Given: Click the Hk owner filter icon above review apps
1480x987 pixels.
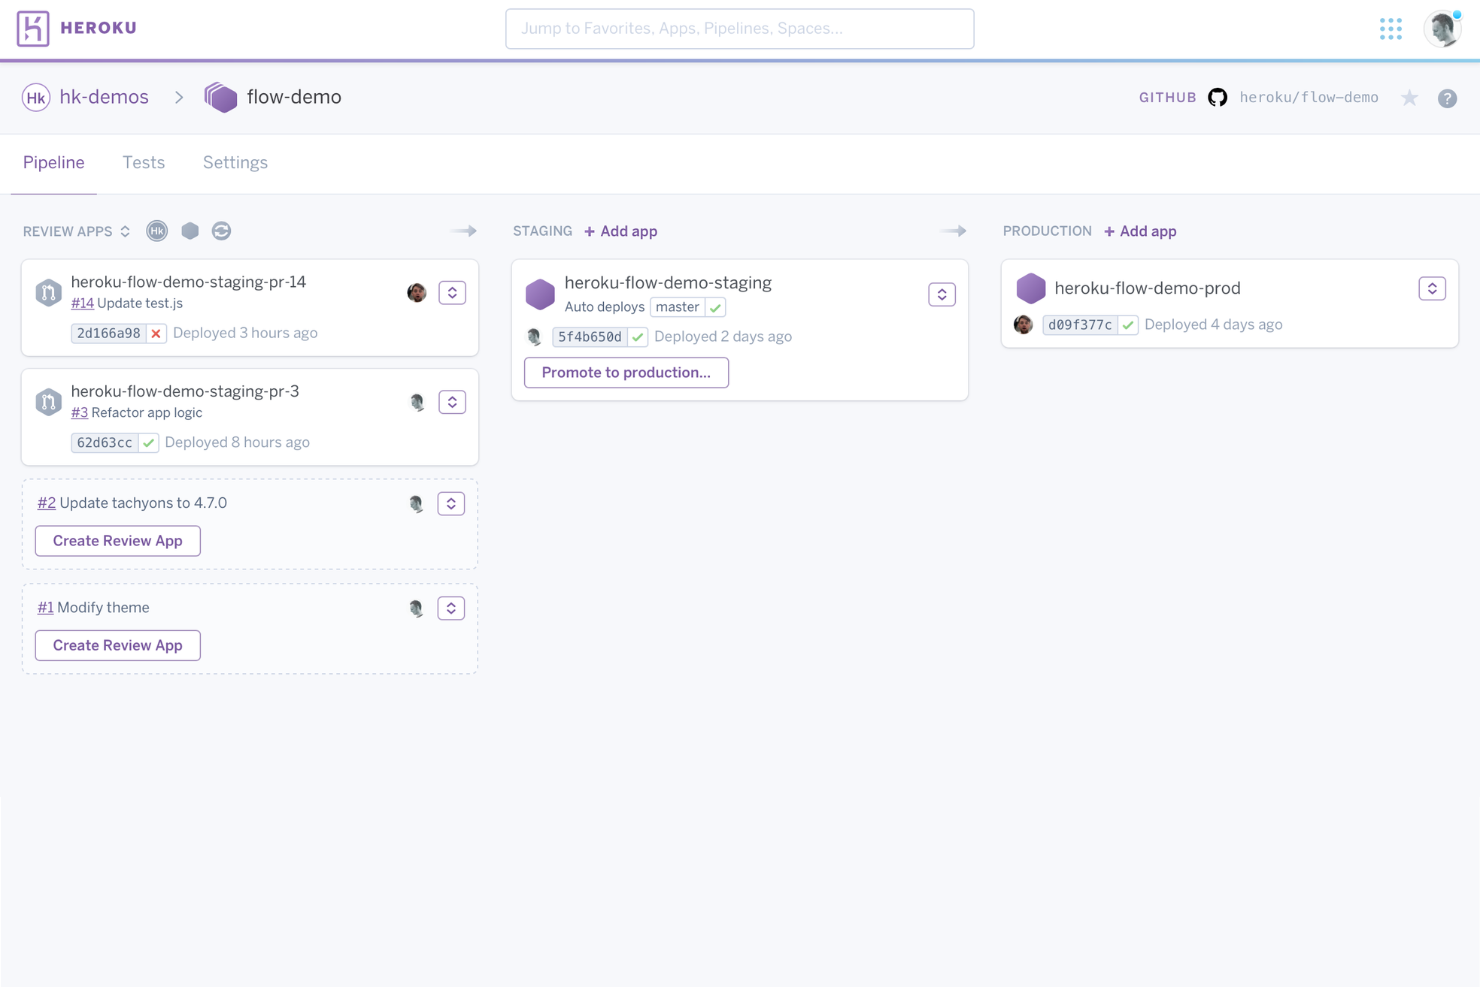Looking at the screenshot, I should pos(157,230).
